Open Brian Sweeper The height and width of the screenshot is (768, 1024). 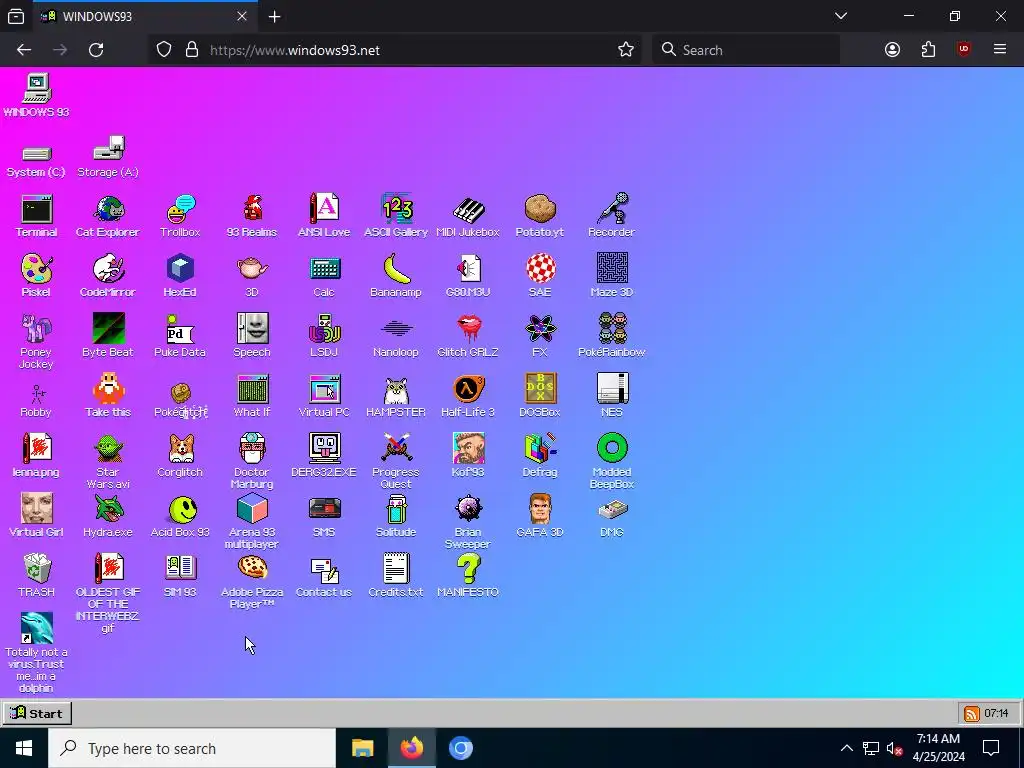(468, 522)
